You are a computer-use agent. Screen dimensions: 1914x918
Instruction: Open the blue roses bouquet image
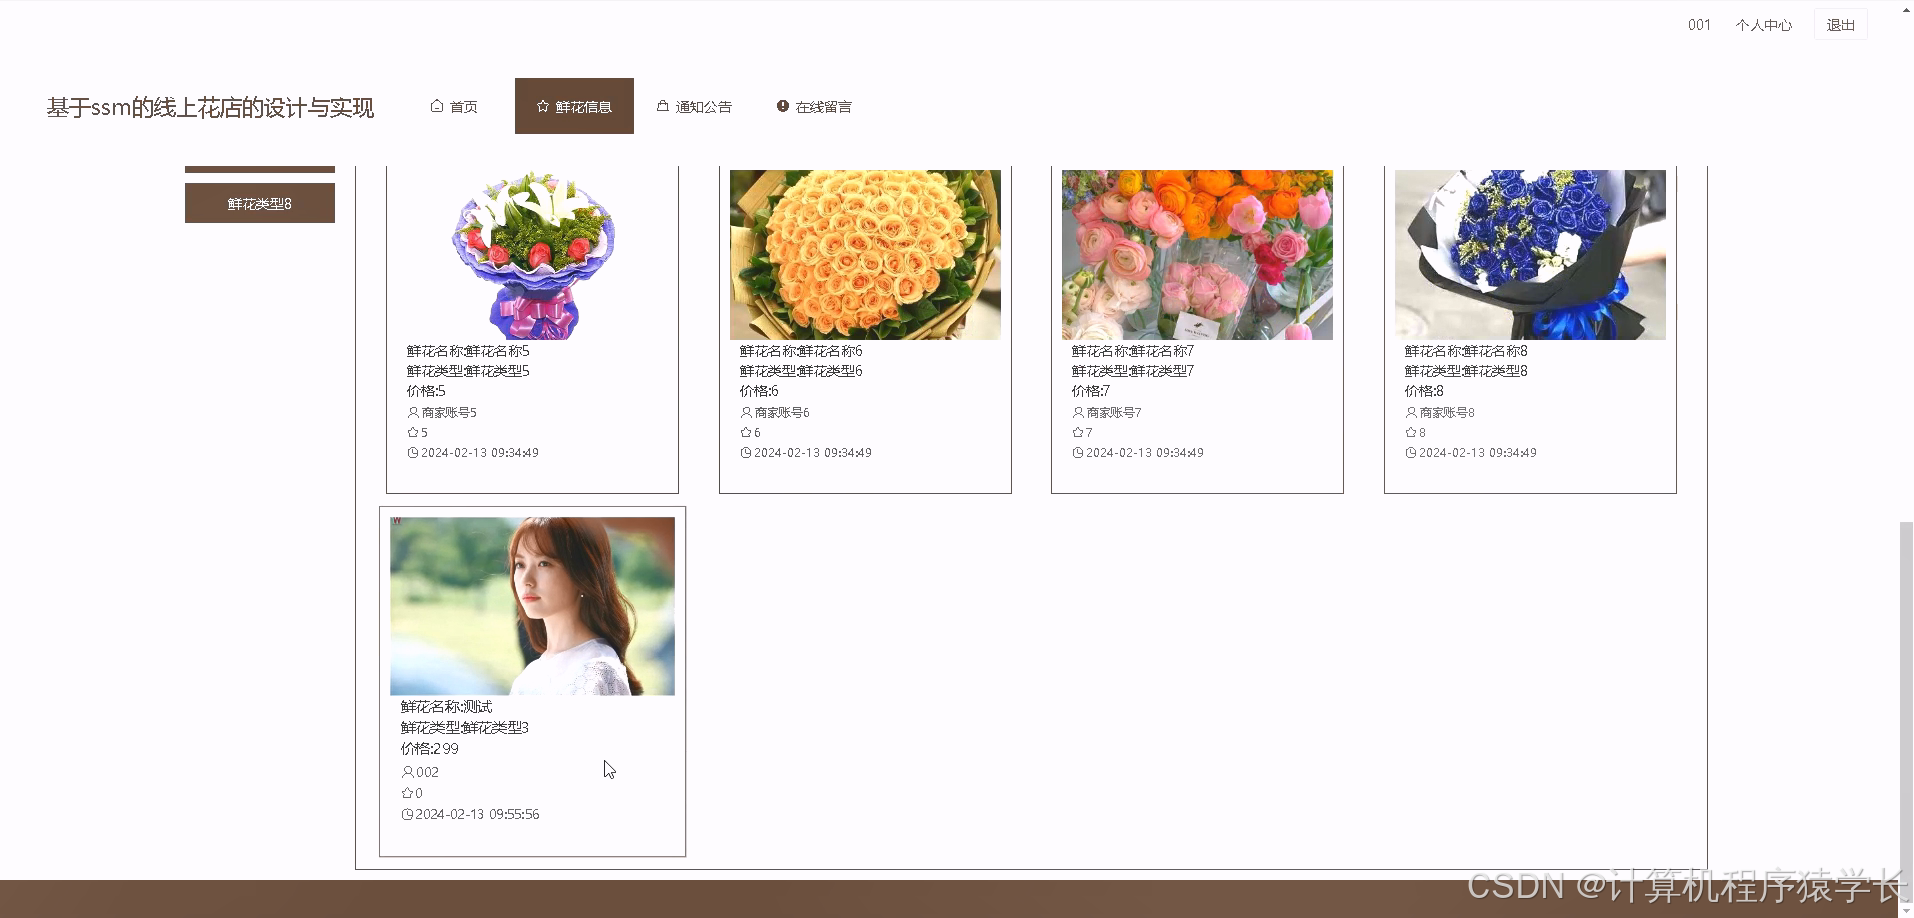point(1529,253)
